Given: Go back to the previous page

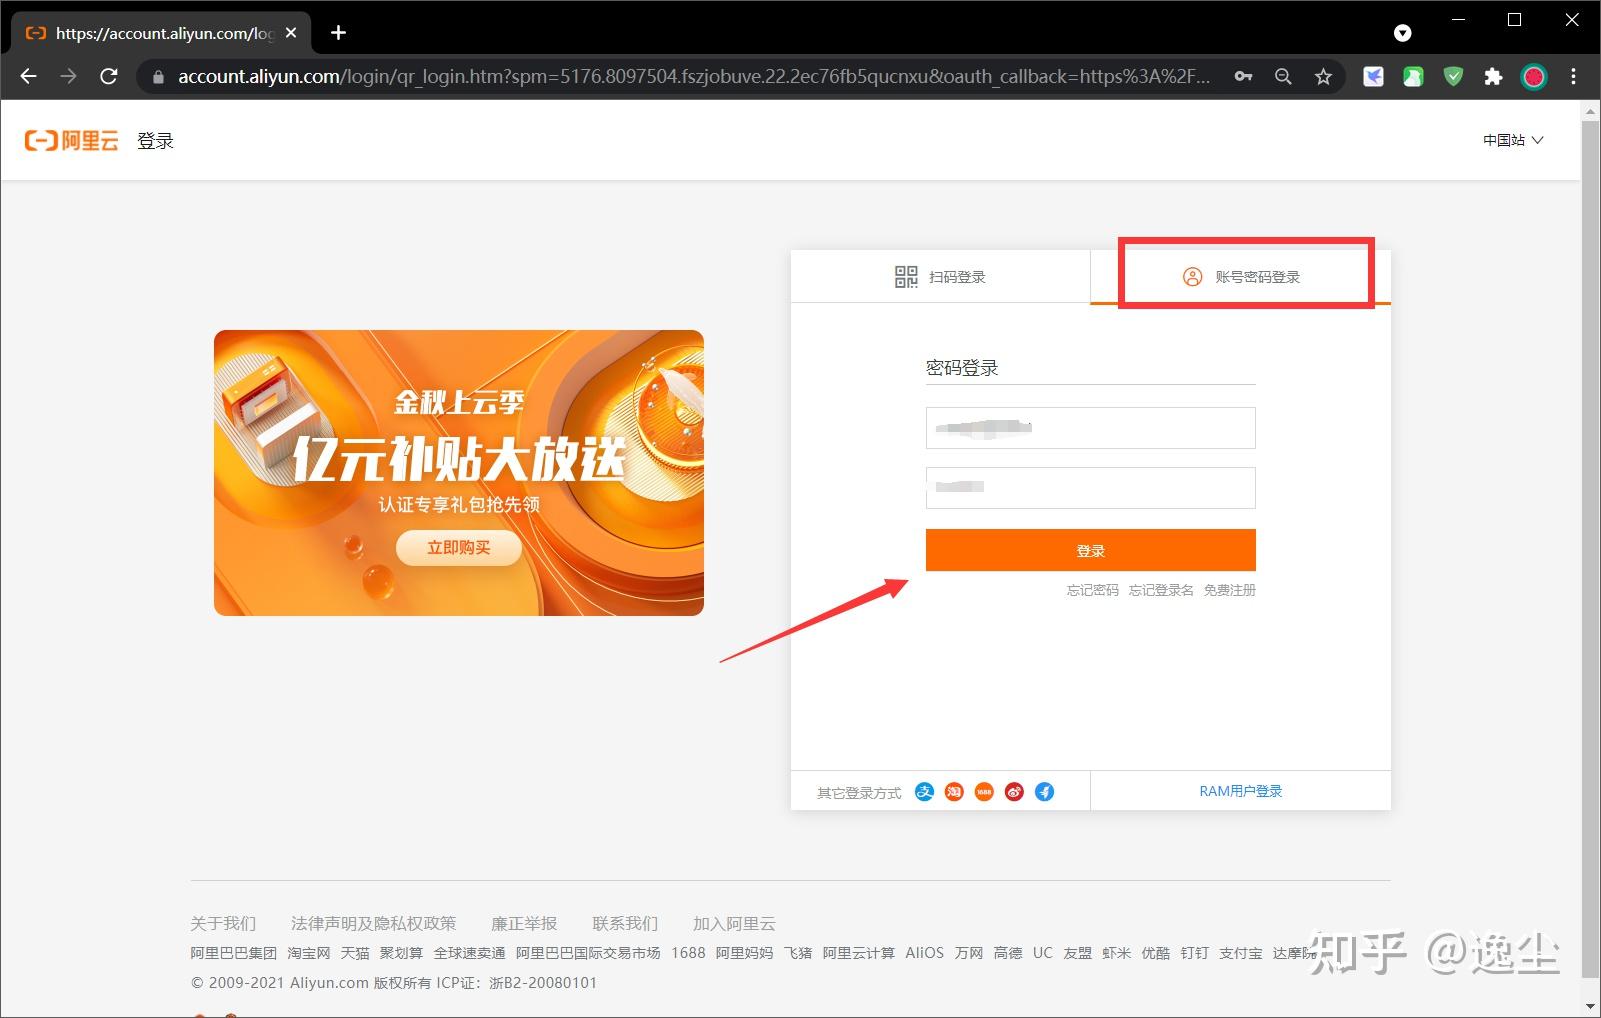Looking at the screenshot, I should point(28,76).
